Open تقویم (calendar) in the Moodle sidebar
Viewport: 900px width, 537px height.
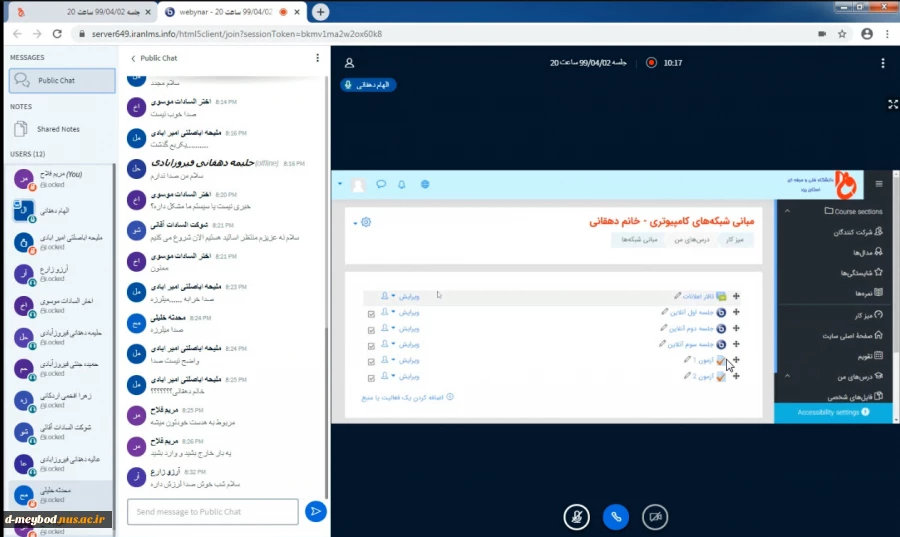pyautogui.click(x=870, y=356)
